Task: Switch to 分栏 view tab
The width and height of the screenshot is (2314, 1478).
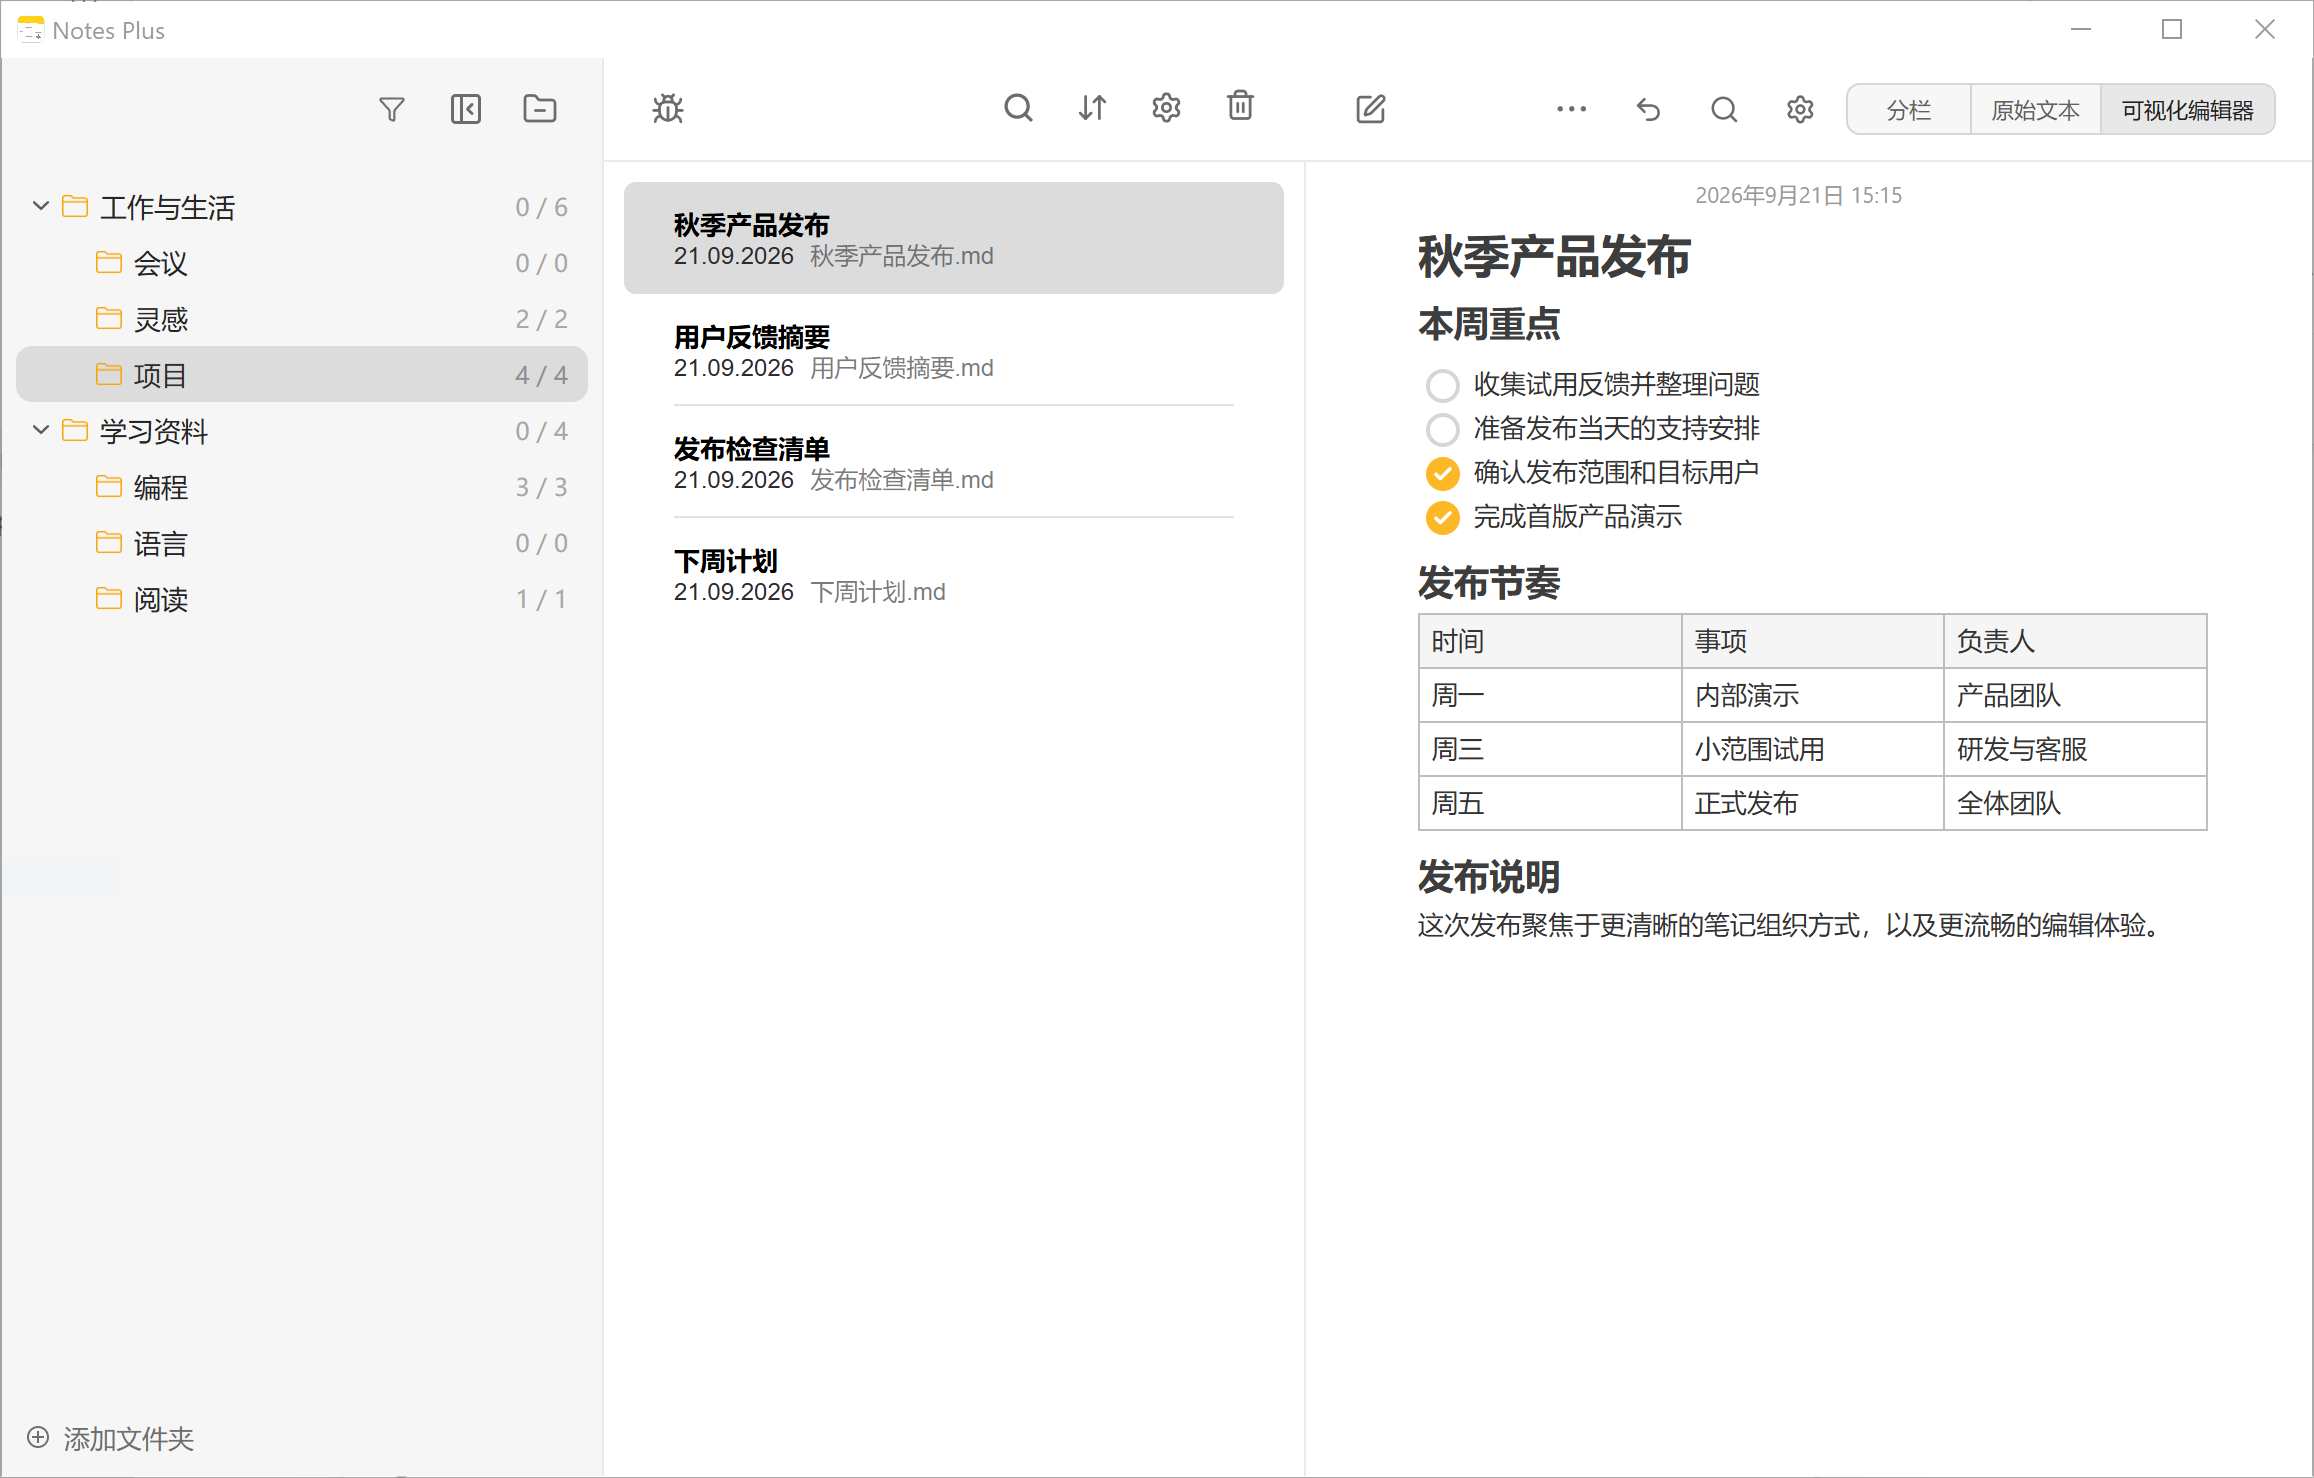Action: 1909,109
